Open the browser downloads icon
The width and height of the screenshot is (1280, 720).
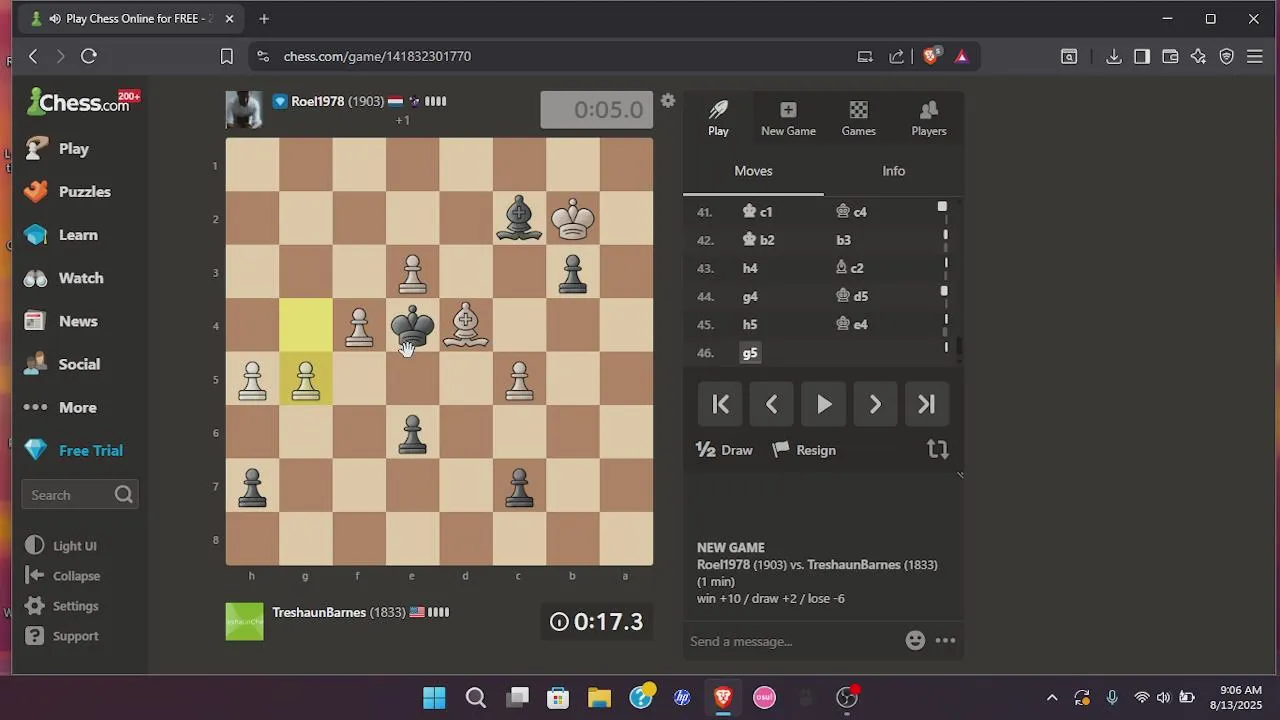(1113, 56)
